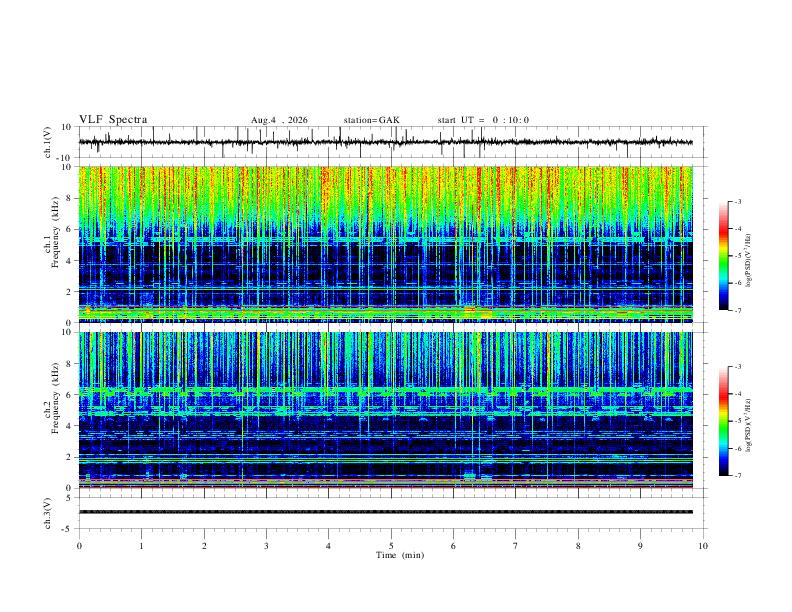Click the ch.3 waveform trace strip

tap(385, 512)
